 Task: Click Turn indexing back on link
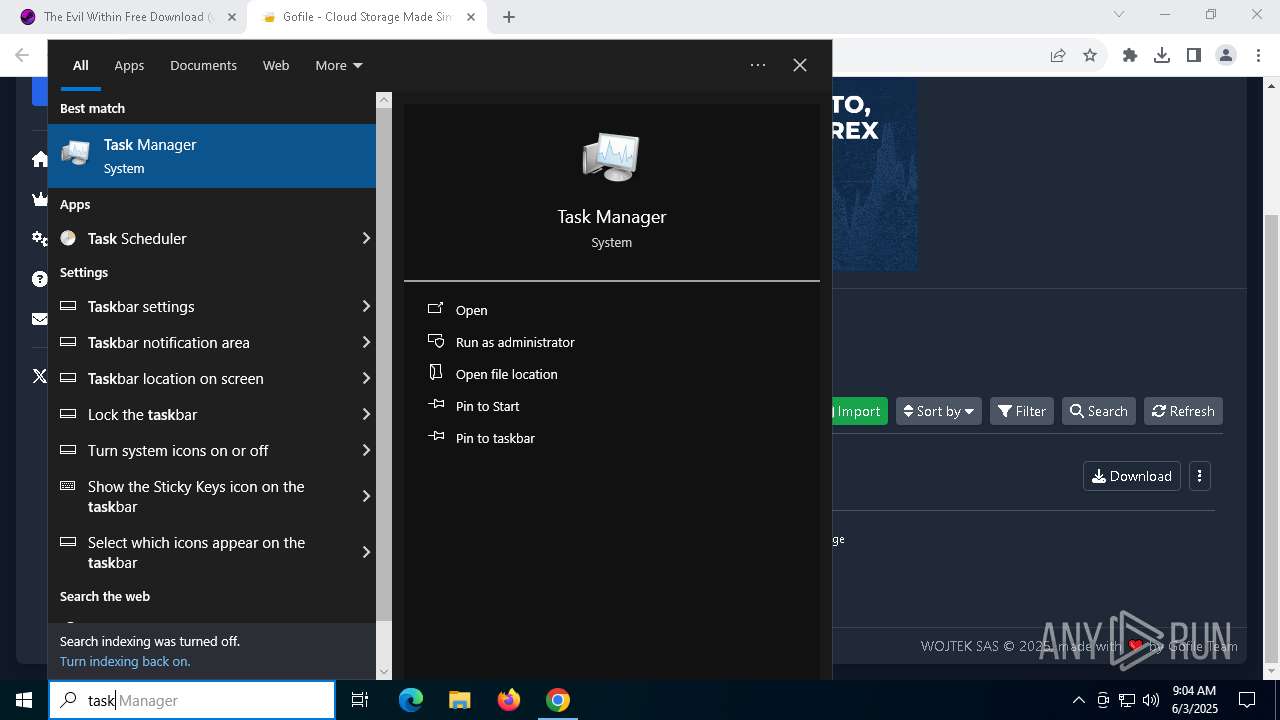point(125,661)
